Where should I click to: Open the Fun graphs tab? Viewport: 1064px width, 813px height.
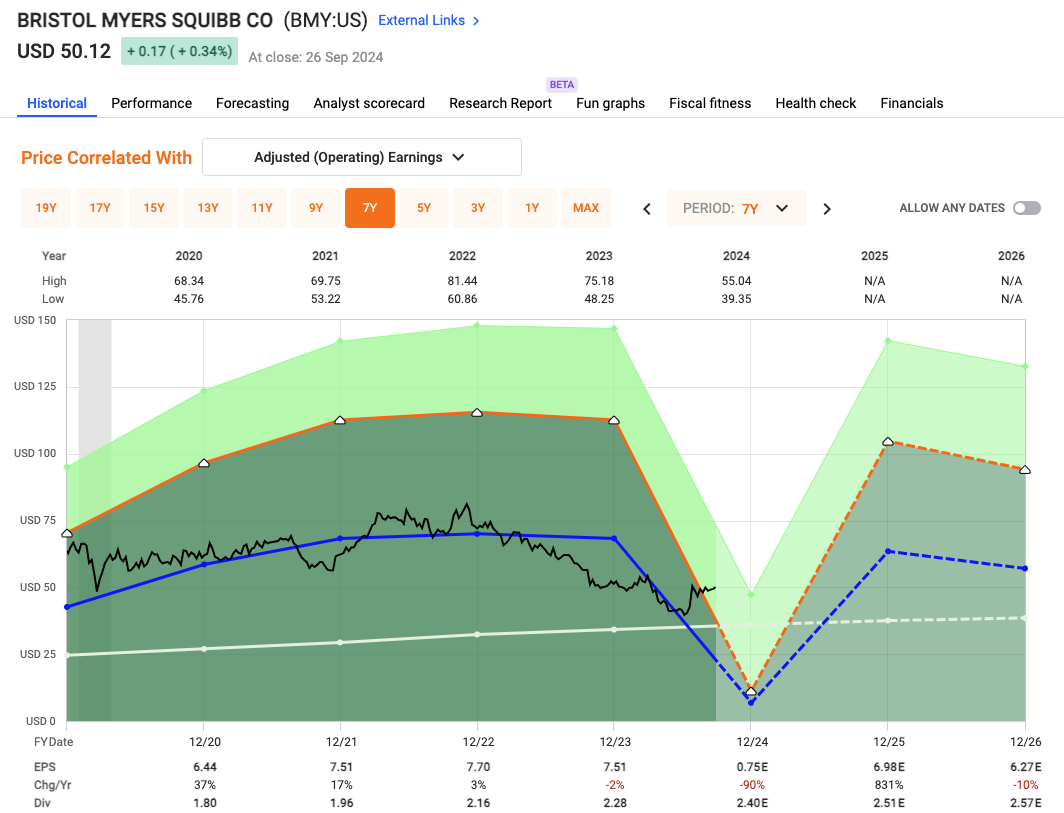[610, 103]
